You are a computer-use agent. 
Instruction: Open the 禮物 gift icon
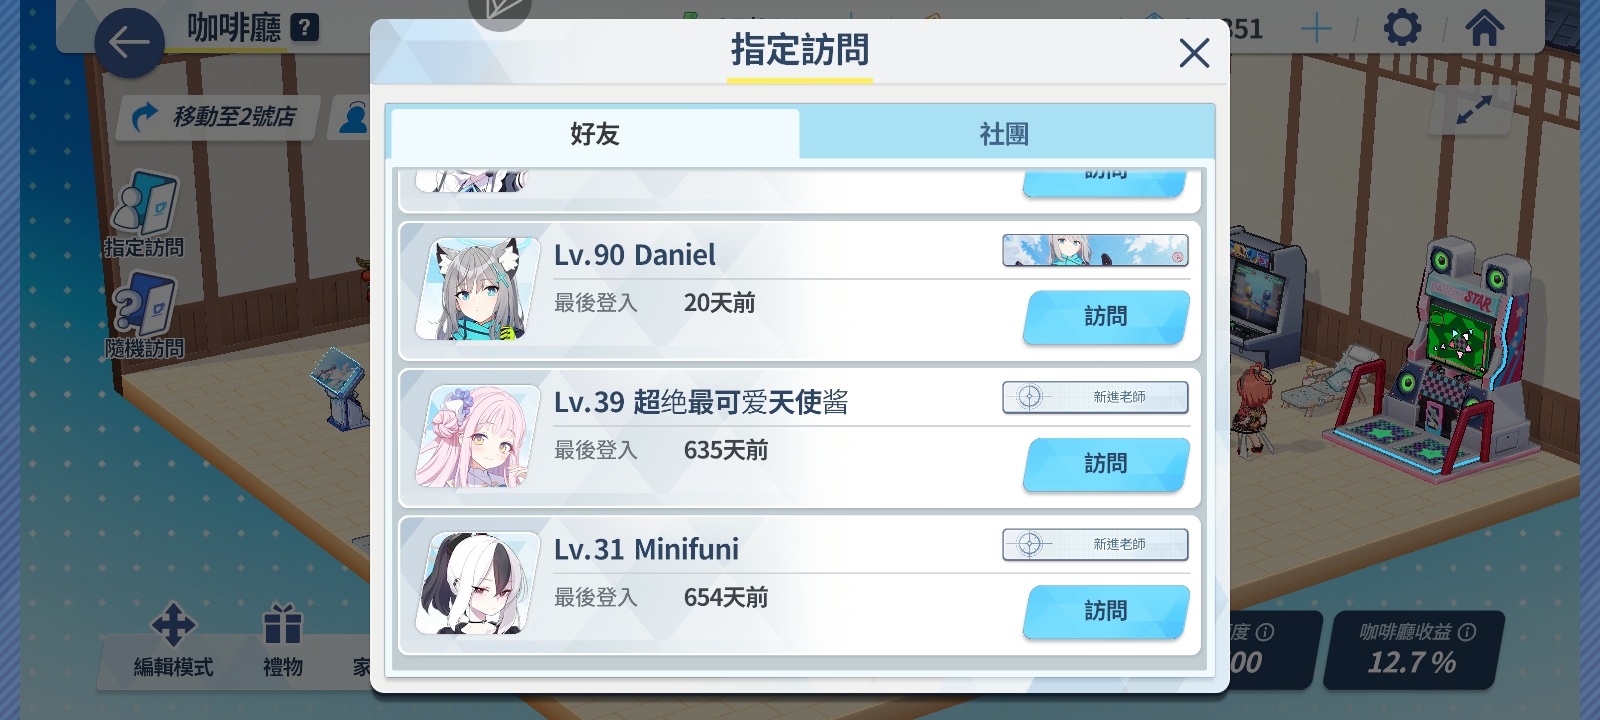(x=283, y=640)
